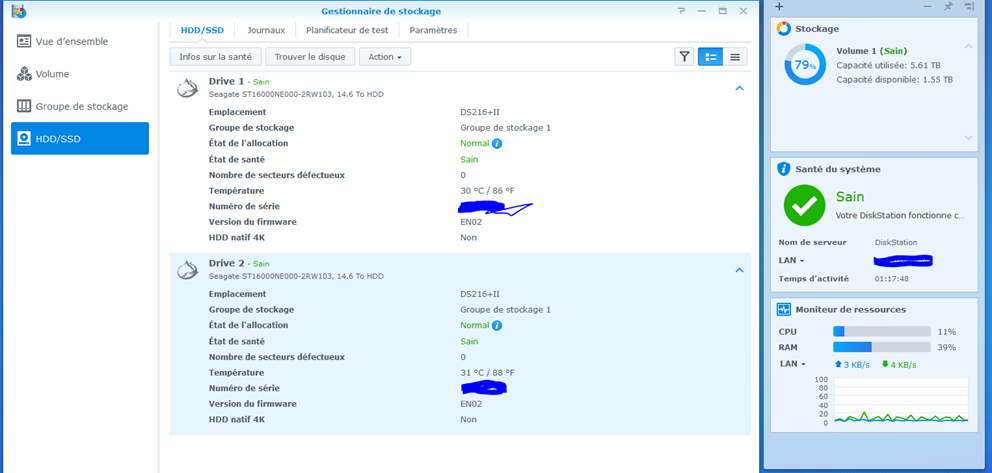Image resolution: width=992 pixels, height=473 pixels.
Task: Collapse the Drive 2 details chevron
Action: coord(739,271)
